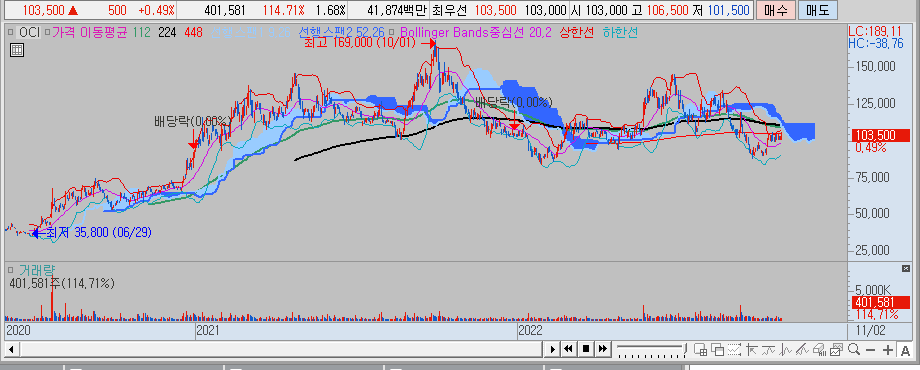Open the data grid table icon
920x370 pixels.
coord(17,50)
